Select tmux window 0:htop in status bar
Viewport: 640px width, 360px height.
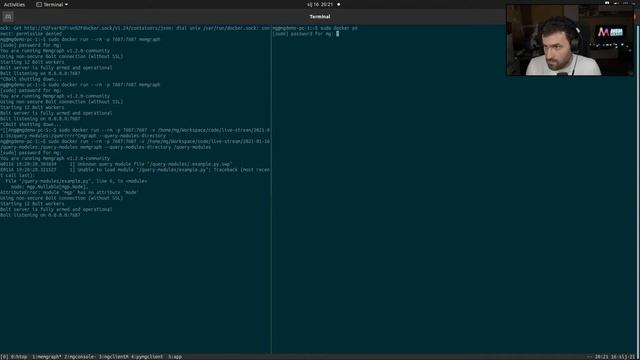click(19, 357)
